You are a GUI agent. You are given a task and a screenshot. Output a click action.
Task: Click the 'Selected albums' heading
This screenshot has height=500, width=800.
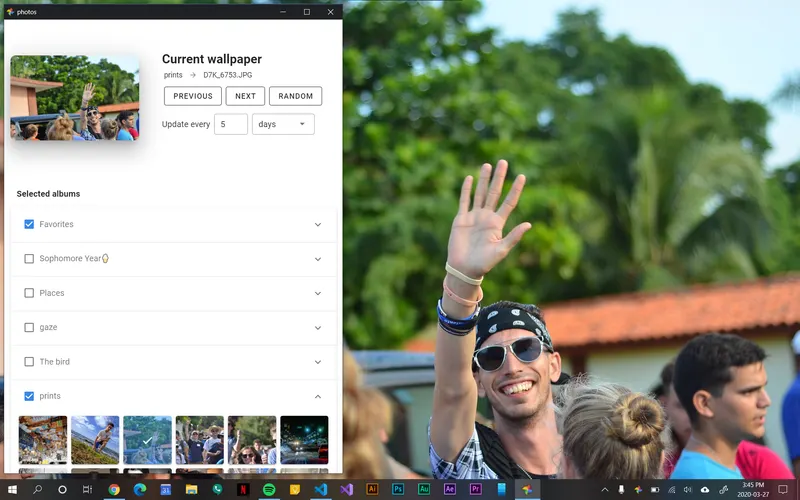(x=48, y=194)
